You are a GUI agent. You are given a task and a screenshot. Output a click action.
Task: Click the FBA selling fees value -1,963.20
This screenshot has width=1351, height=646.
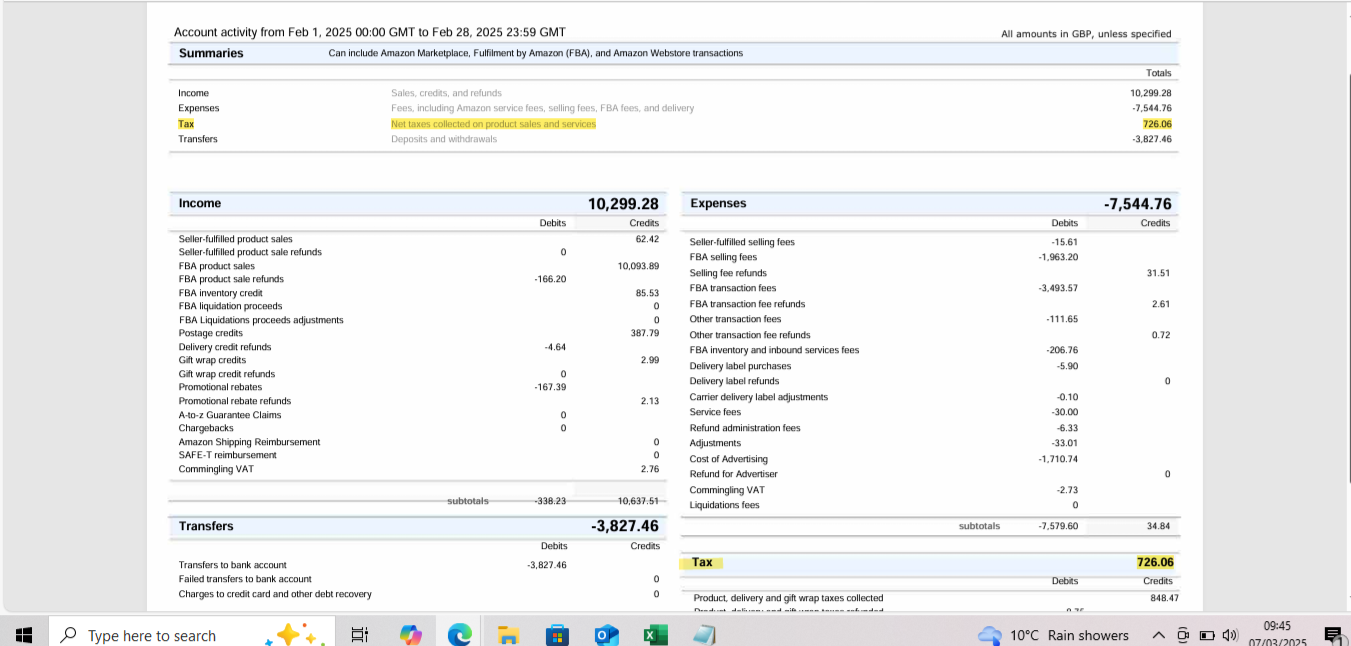pyautogui.click(x=1058, y=257)
